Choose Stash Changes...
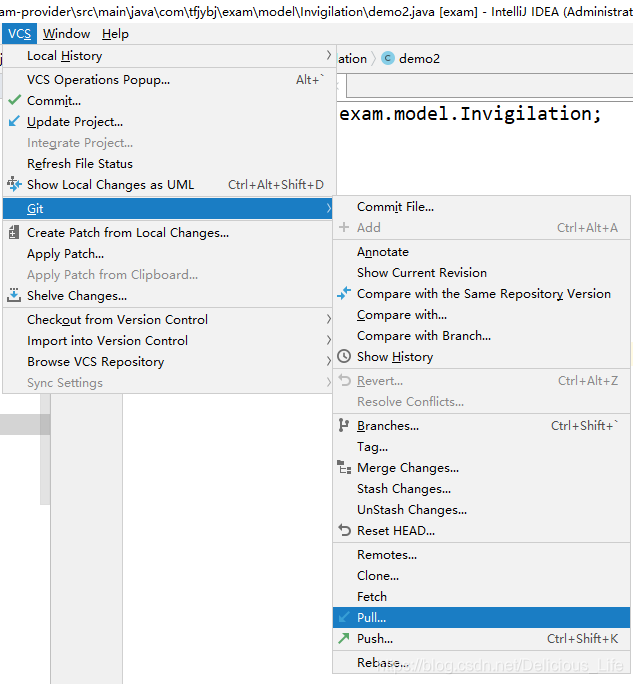 [x=481, y=488]
